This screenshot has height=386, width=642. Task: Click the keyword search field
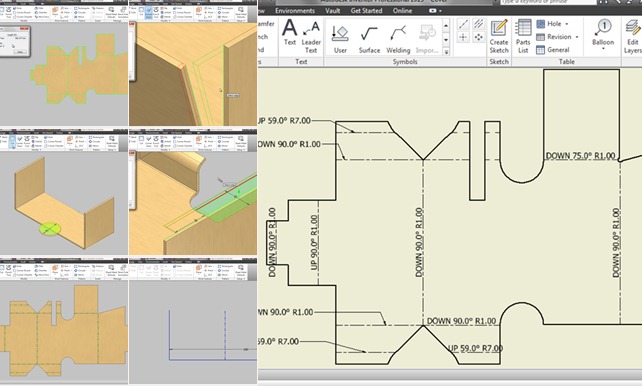548,2
